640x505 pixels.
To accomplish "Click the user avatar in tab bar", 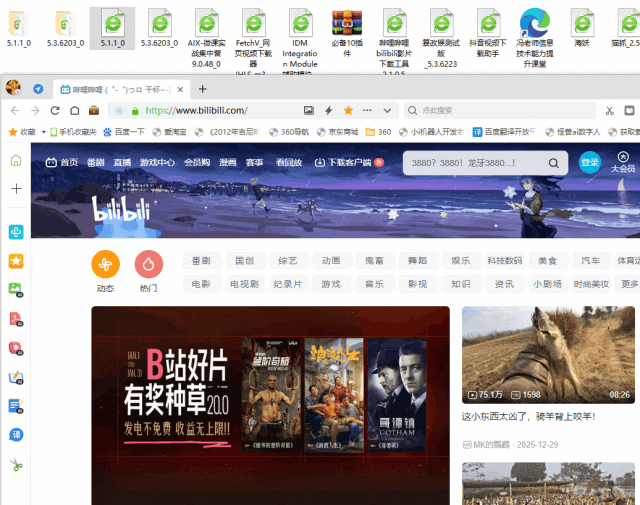I will tap(13, 87).
